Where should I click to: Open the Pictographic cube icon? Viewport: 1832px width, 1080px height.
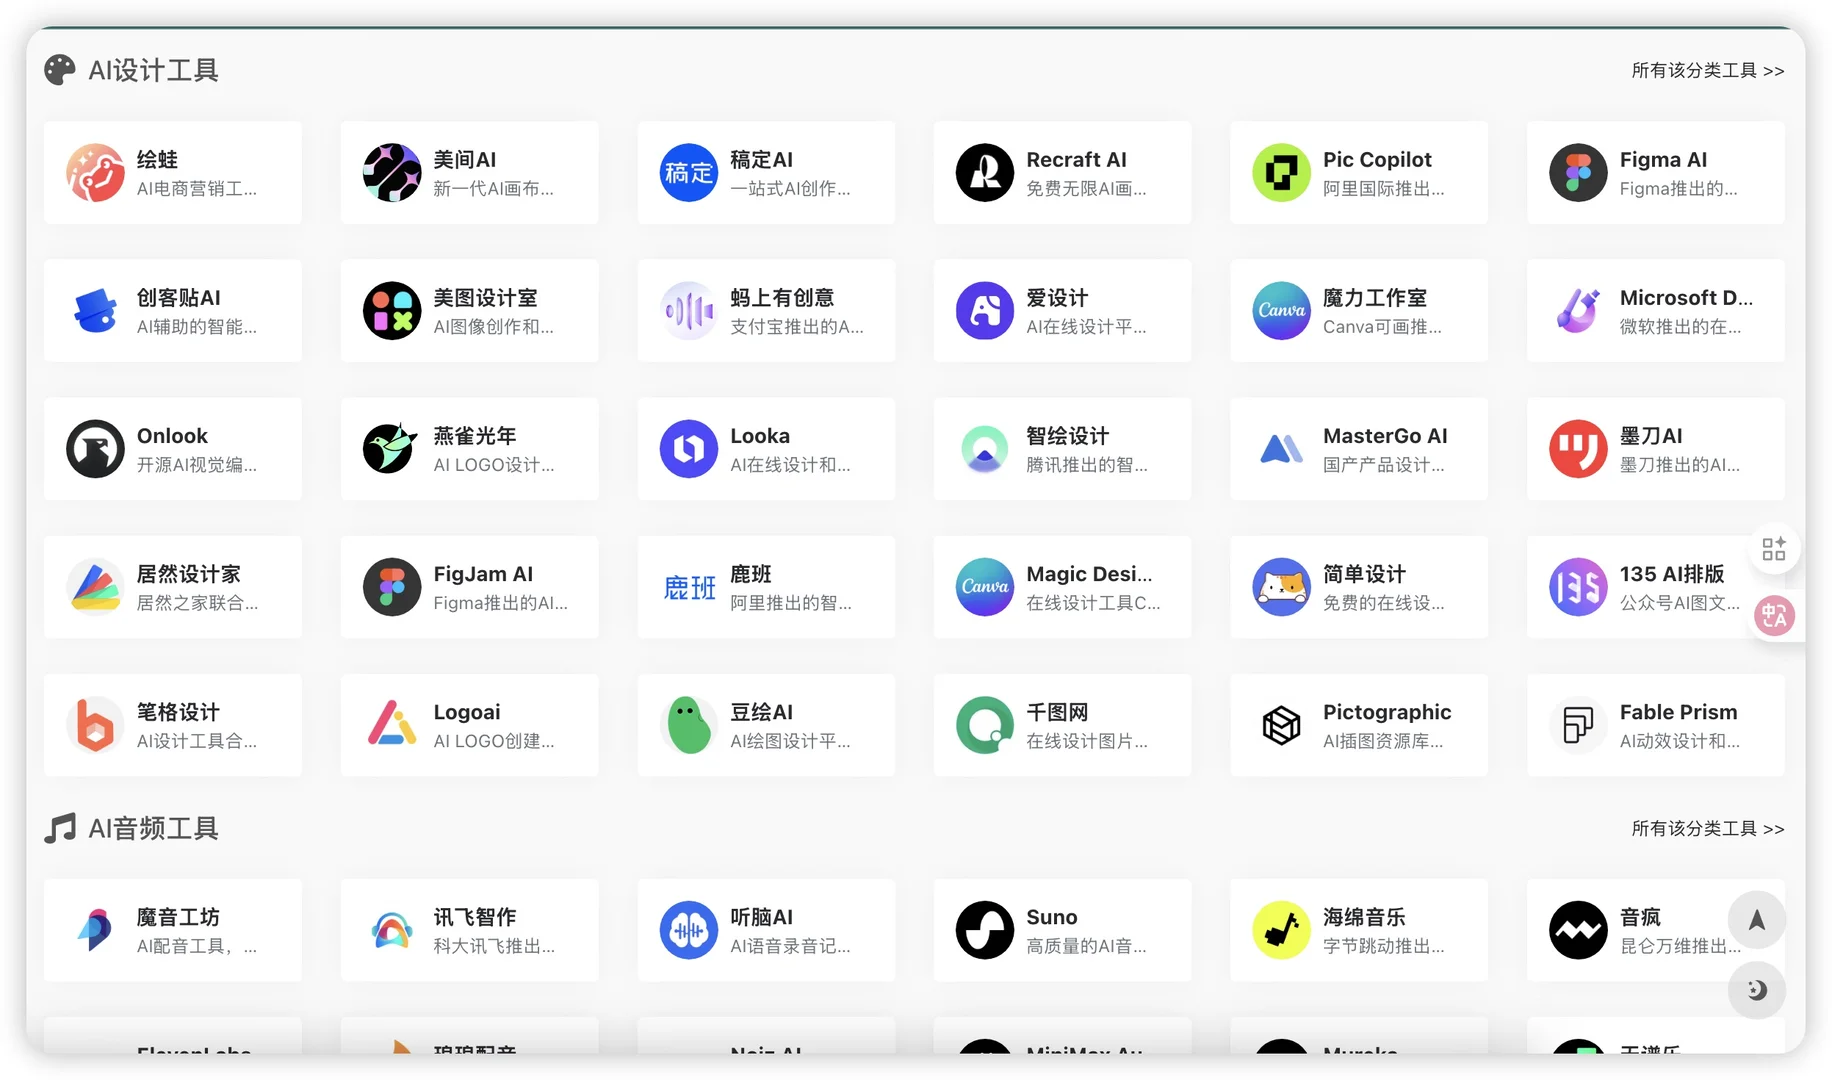click(1282, 725)
